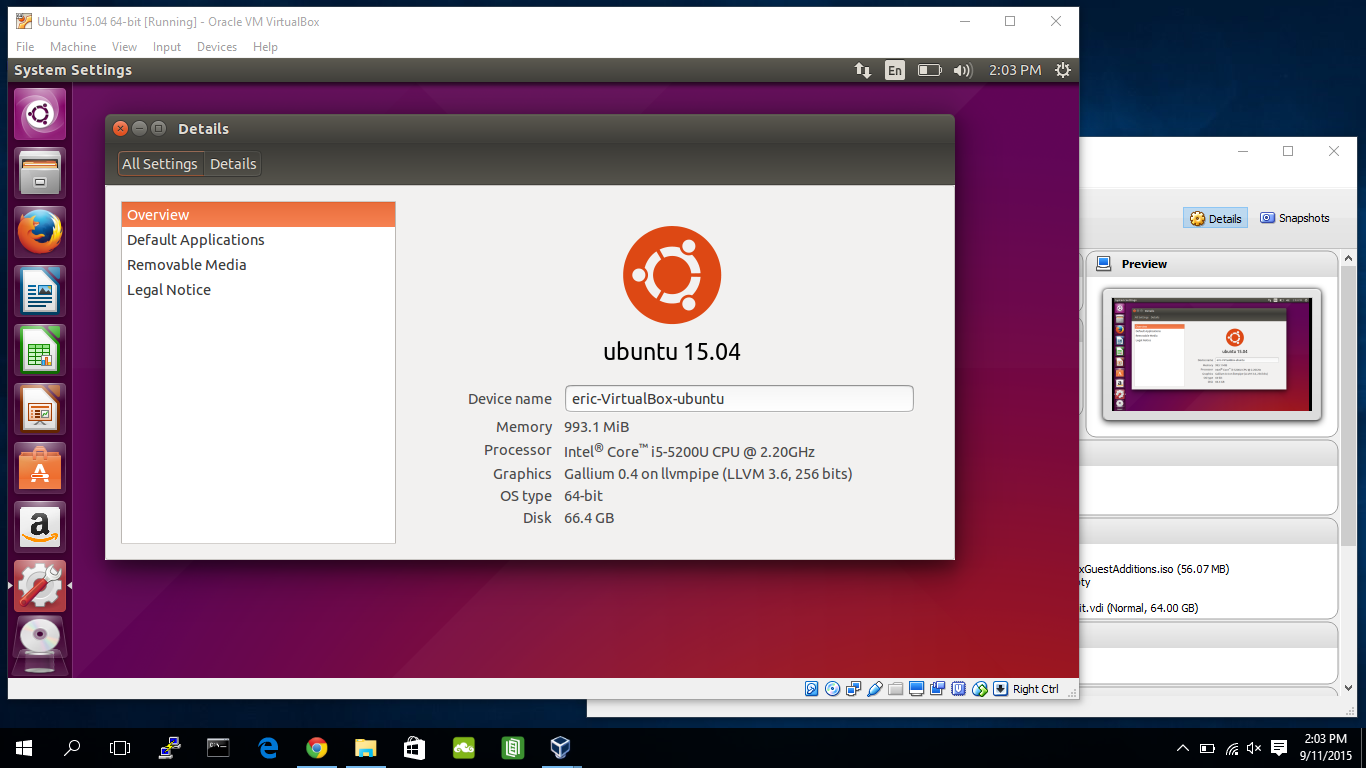
Task: Switch to Snapshots in VirtualBox Manager
Action: point(1295,218)
